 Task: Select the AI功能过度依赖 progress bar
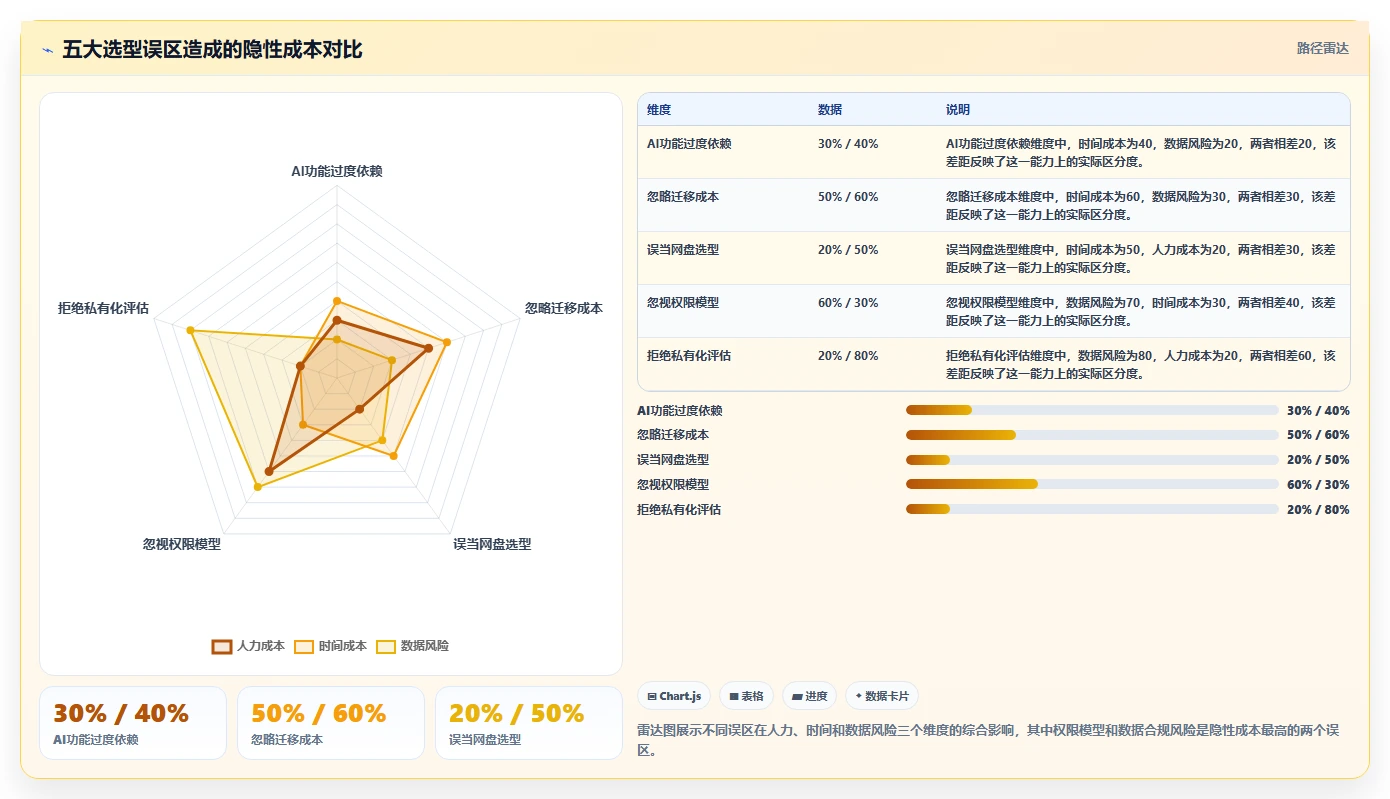coord(1092,410)
